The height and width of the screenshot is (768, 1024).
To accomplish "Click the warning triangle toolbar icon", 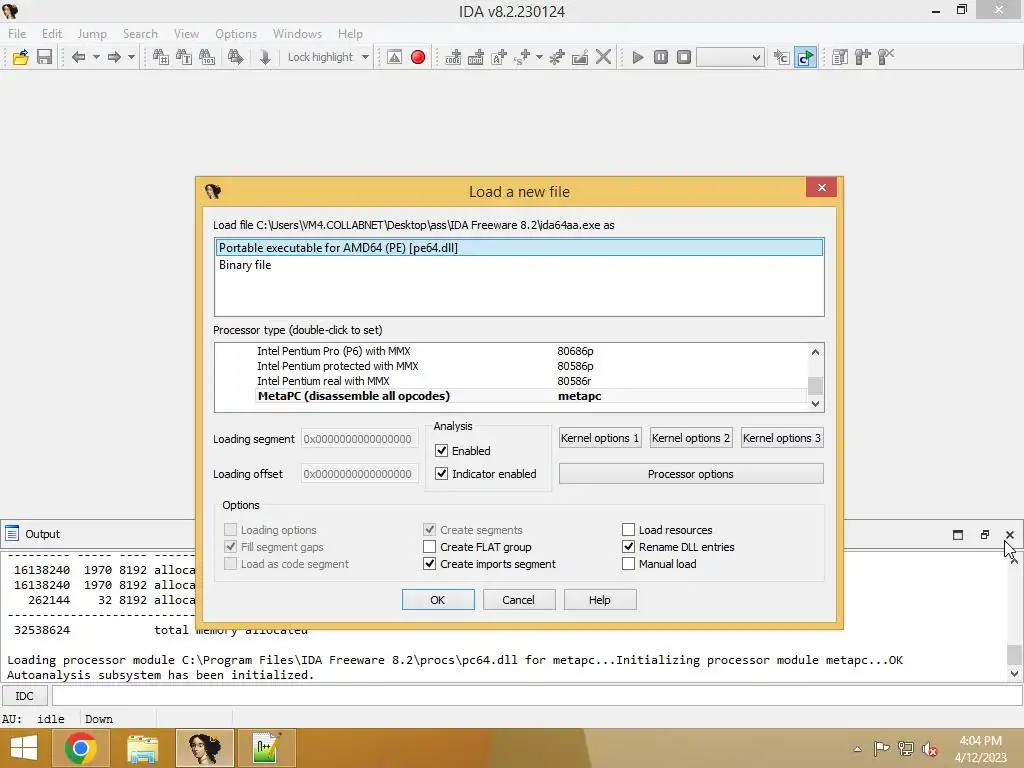I will (x=394, y=57).
